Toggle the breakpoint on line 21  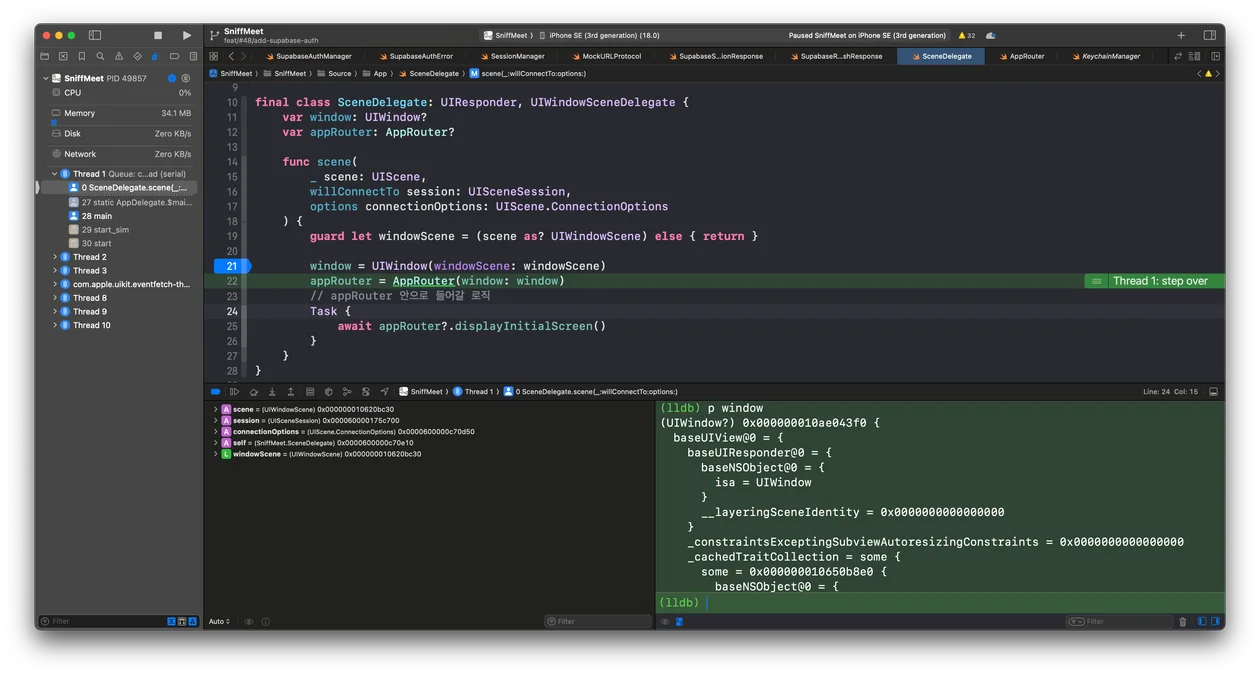(x=232, y=266)
